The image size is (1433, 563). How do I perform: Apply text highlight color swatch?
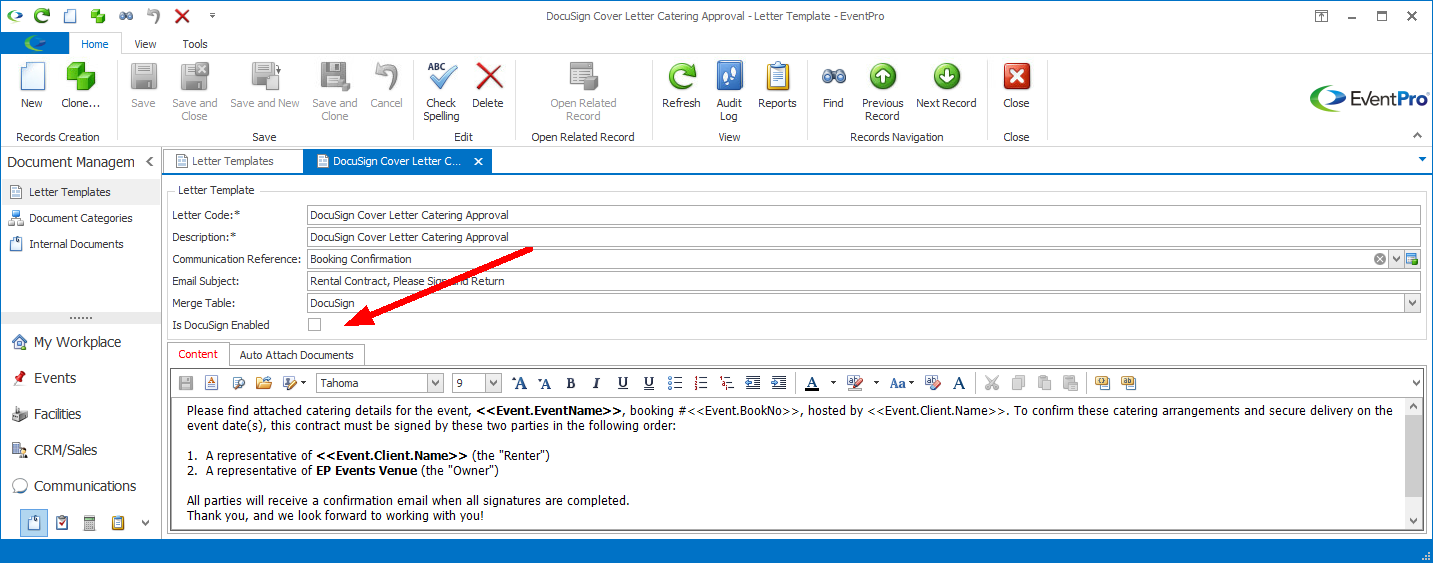coord(855,383)
